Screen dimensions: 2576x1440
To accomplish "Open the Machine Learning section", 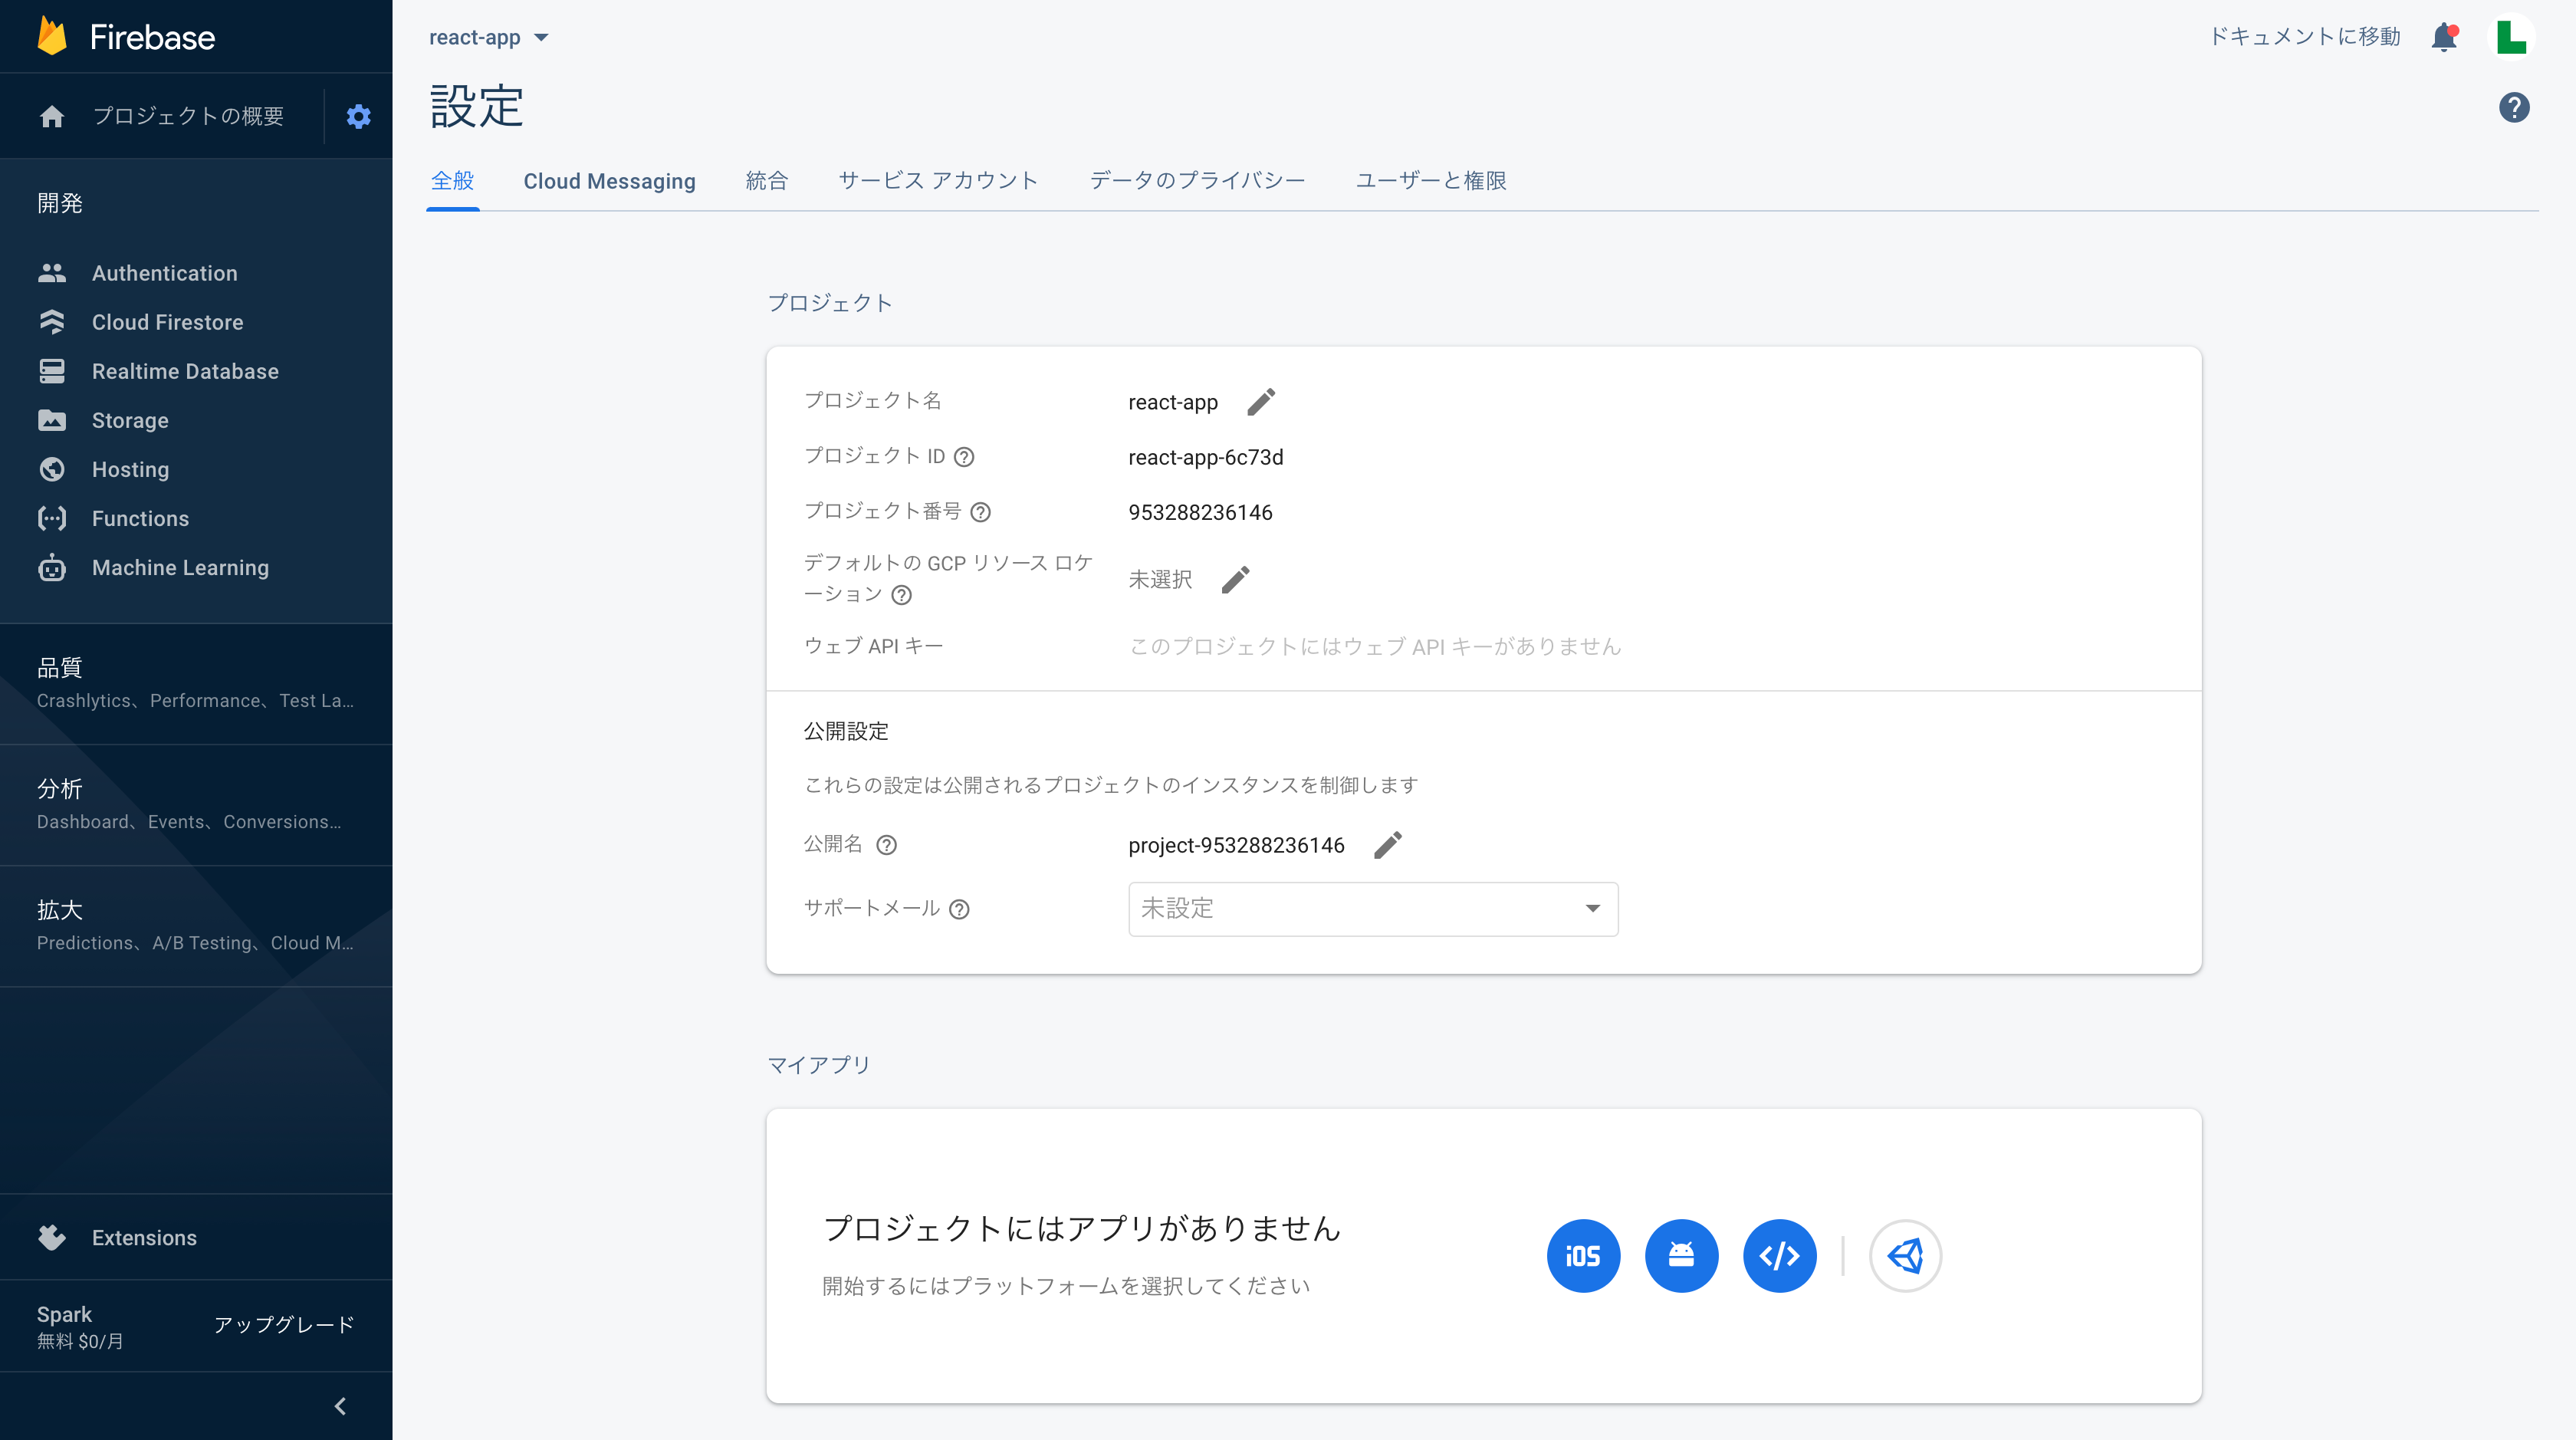I will click(180, 567).
